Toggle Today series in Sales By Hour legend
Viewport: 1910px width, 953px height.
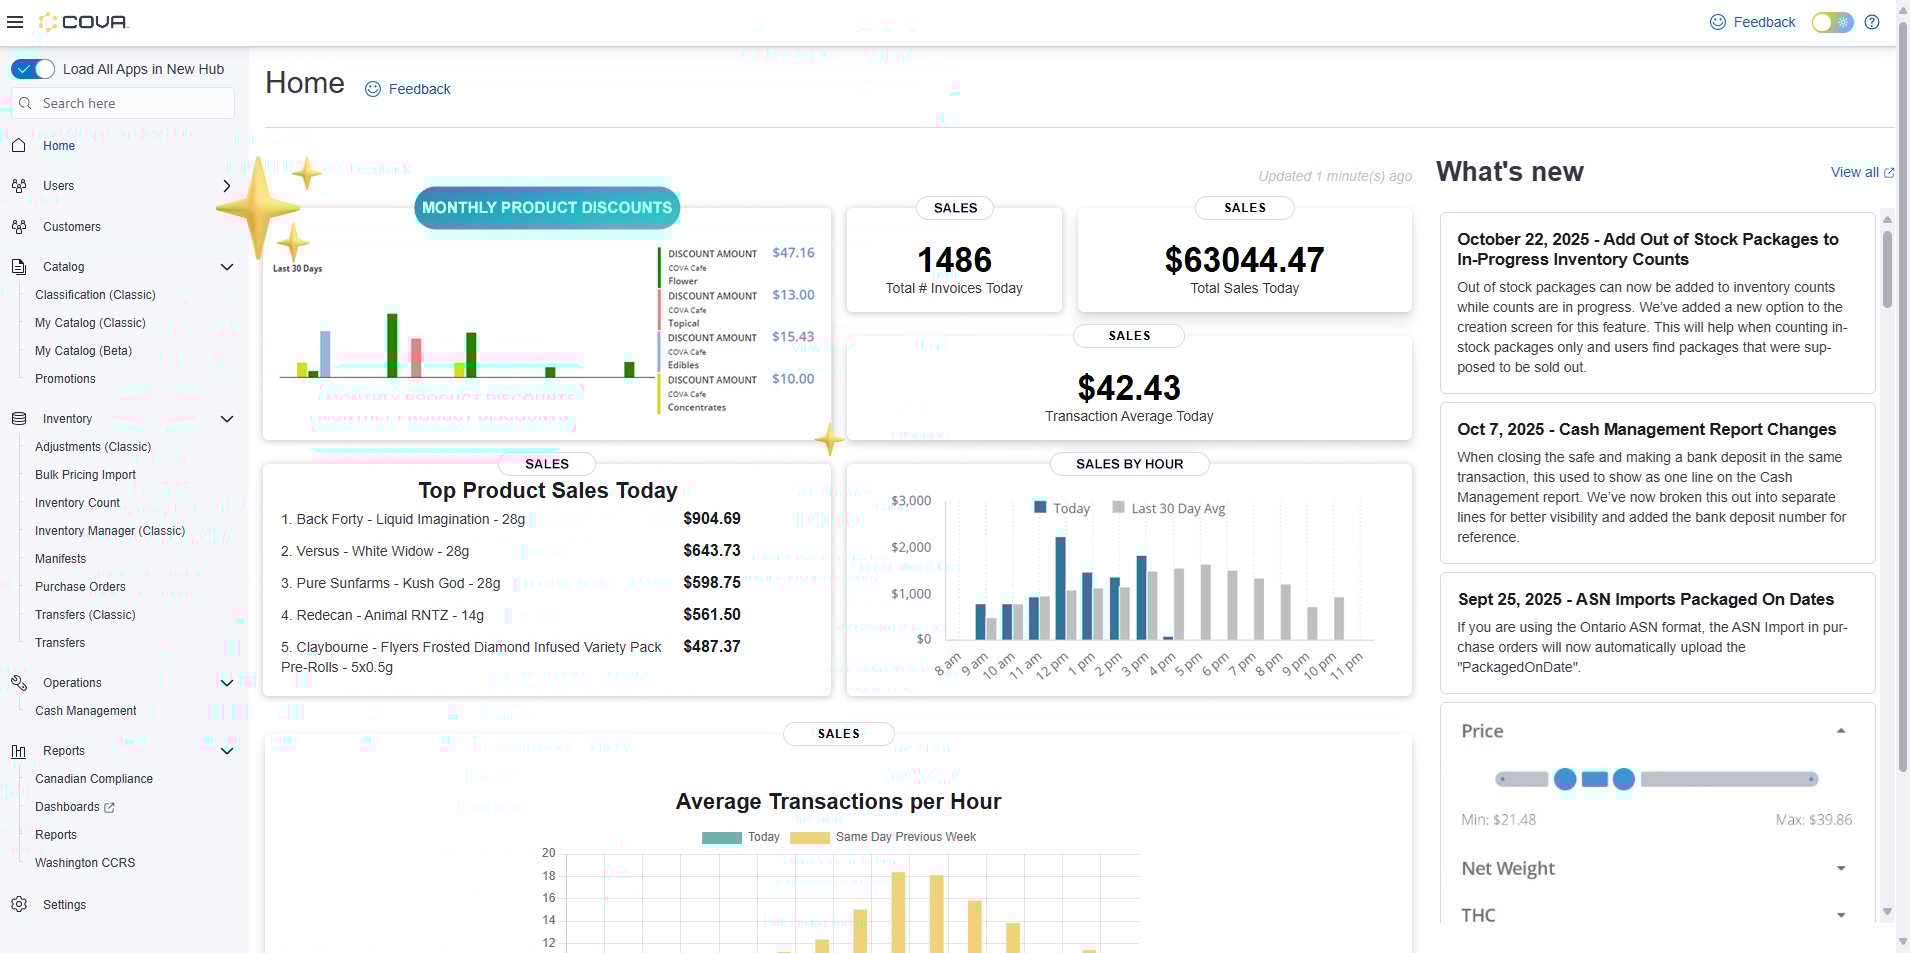click(x=1061, y=508)
